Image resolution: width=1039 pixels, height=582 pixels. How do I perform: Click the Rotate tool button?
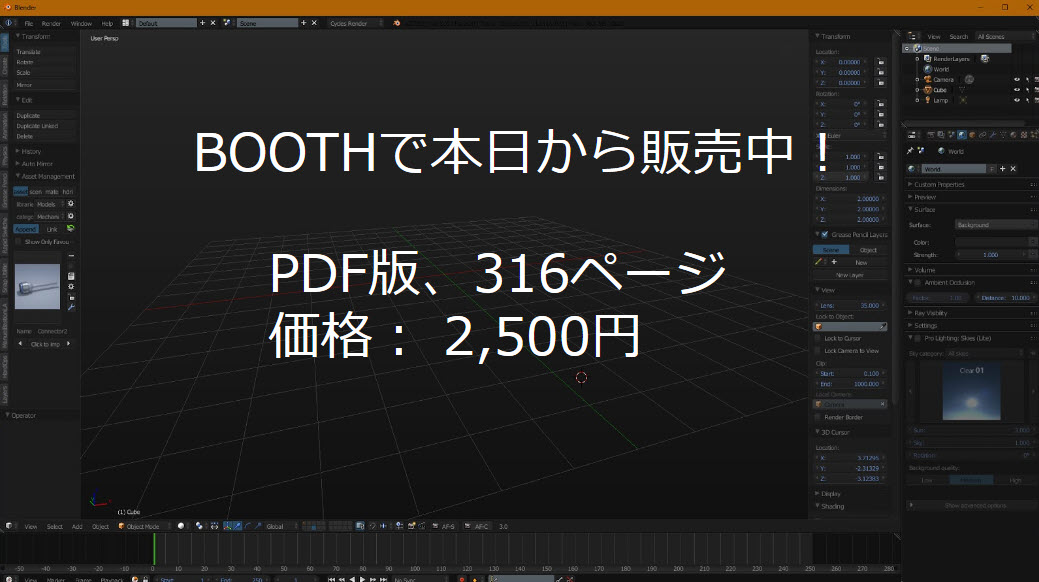(45, 62)
